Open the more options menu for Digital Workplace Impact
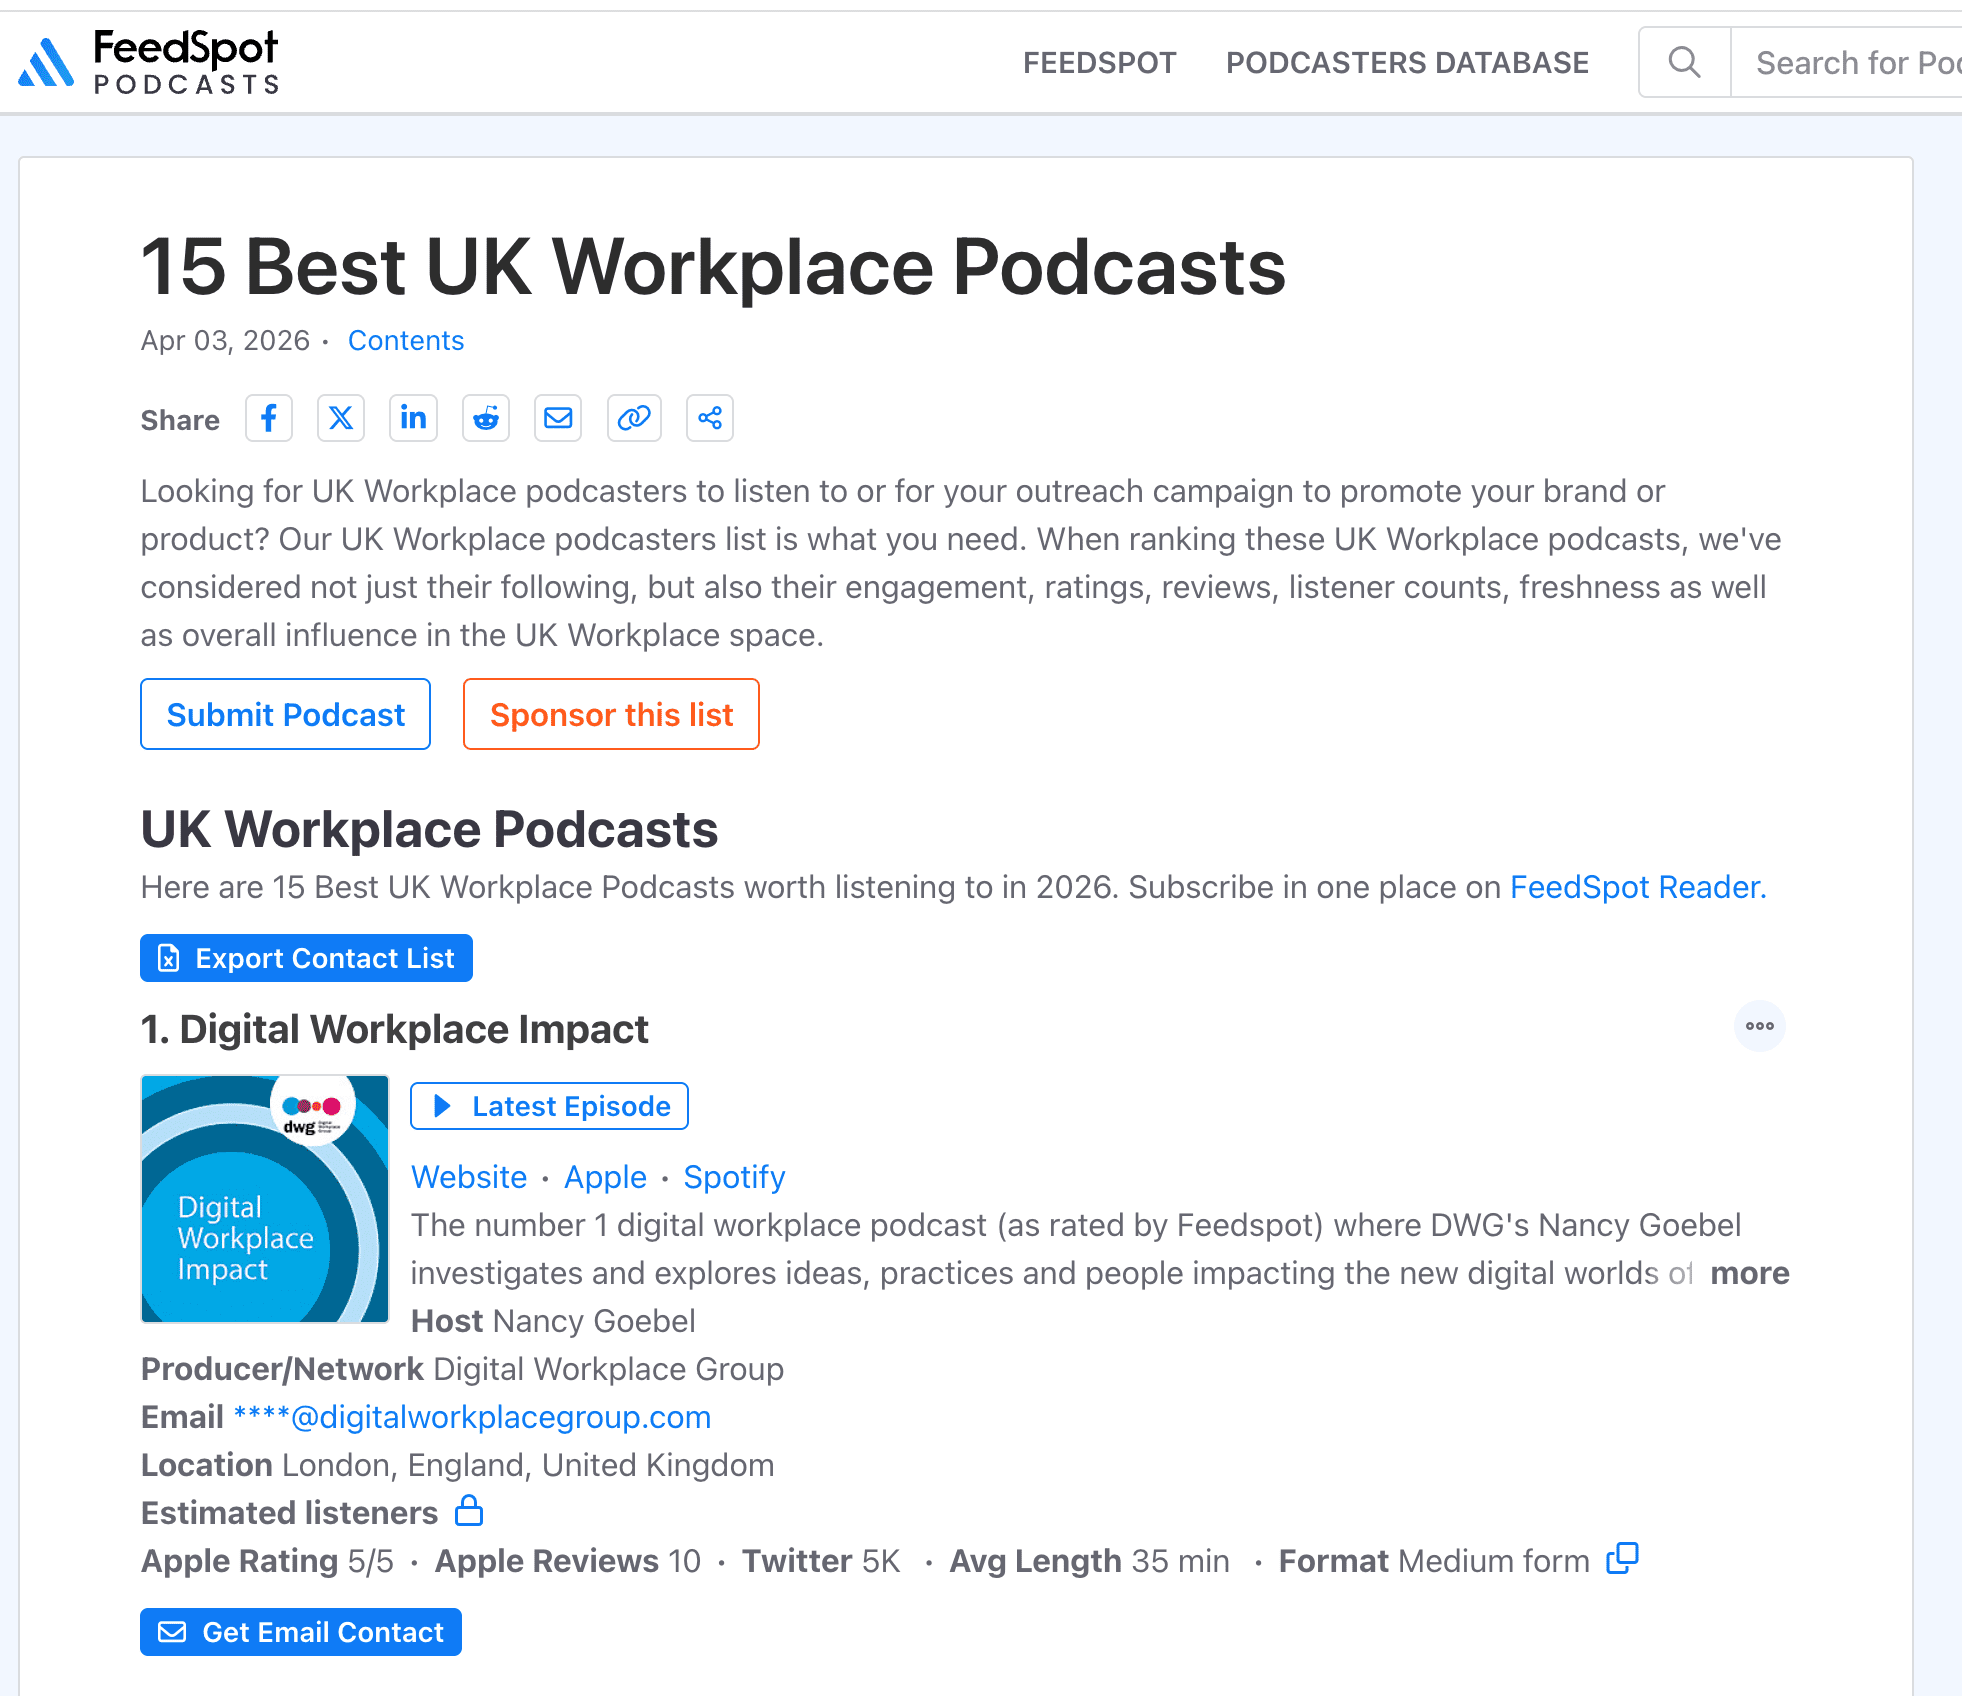The height and width of the screenshot is (1696, 1962). [x=1760, y=1026]
